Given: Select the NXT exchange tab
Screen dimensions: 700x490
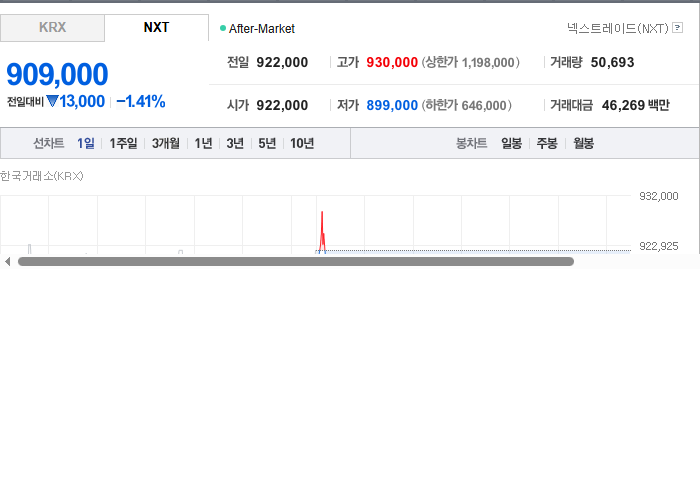Looking at the screenshot, I should coord(156,28).
